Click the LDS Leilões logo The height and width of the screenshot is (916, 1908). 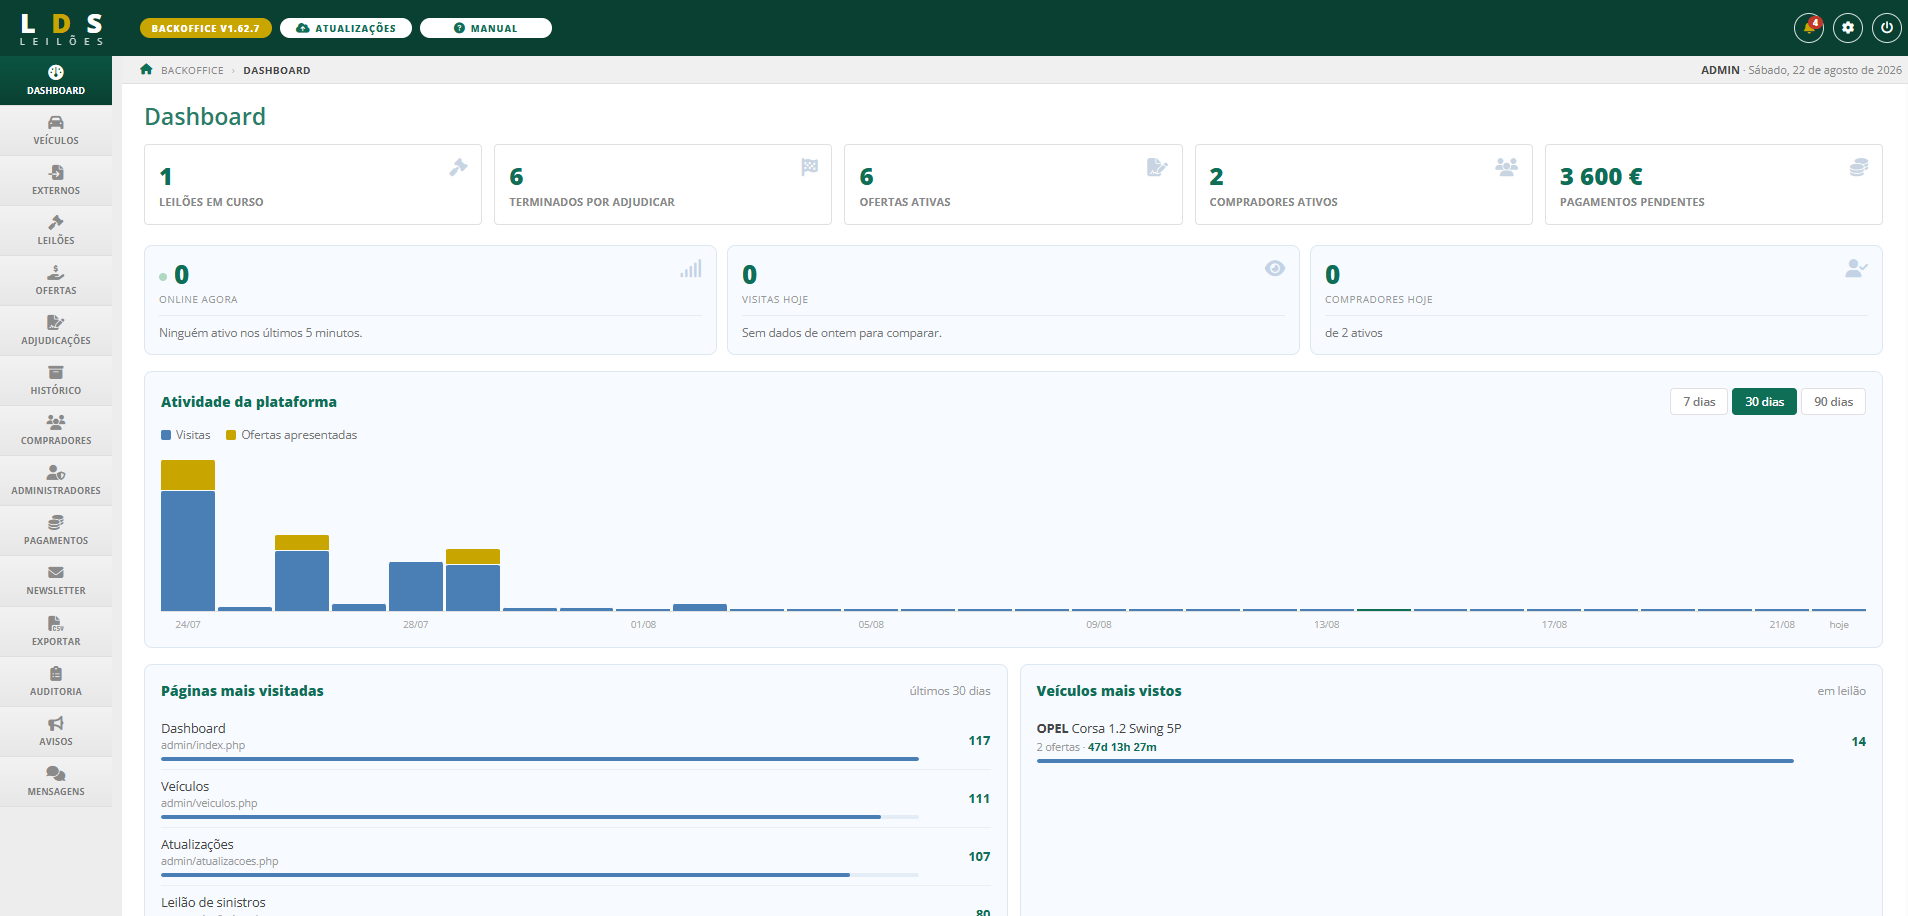pos(61,28)
